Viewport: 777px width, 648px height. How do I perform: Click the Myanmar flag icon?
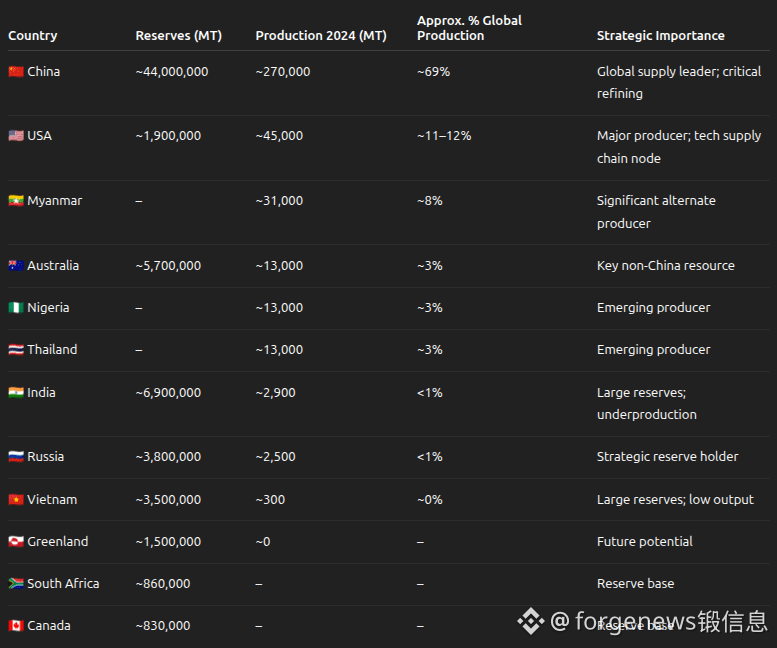pyautogui.click(x=15, y=201)
